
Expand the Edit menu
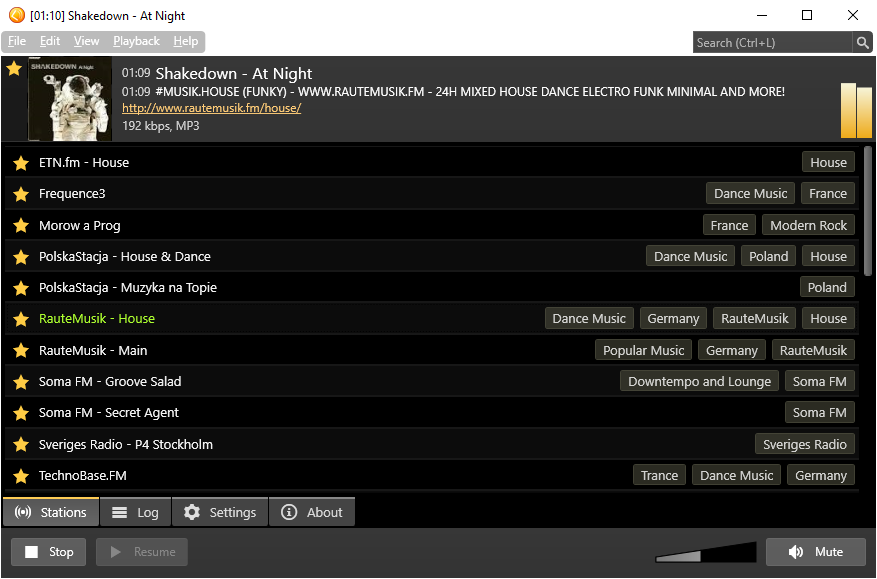pos(50,41)
